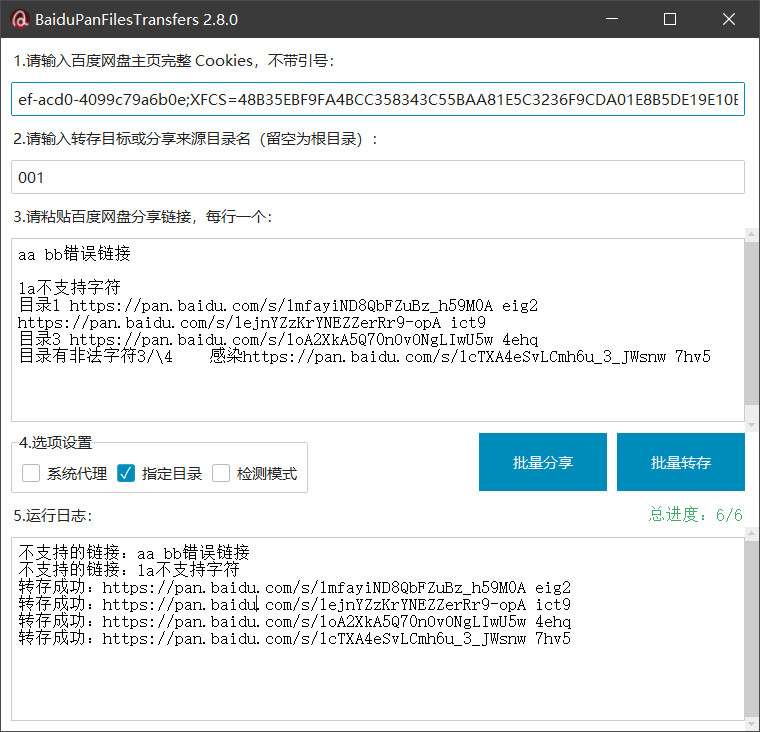Click log entry 转存成功 ending eig2
The image size is (760, 732).
click(x=295, y=588)
